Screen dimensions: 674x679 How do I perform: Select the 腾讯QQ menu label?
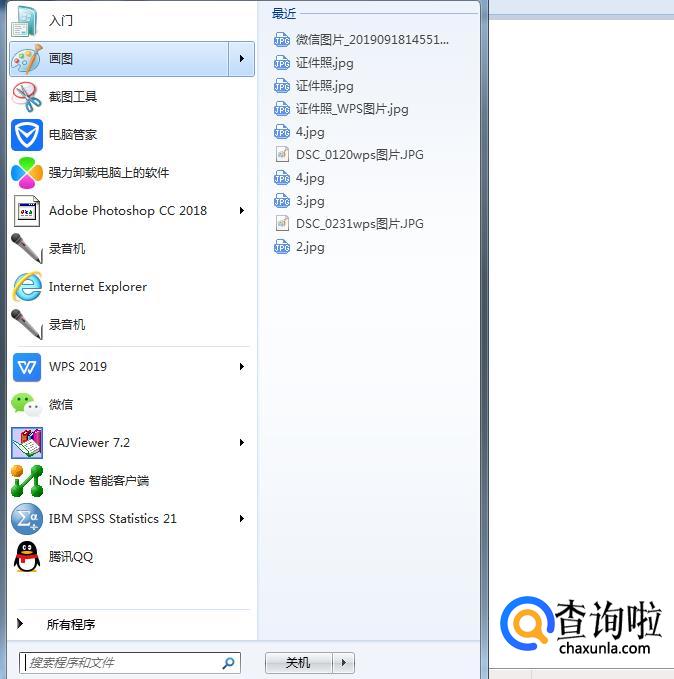pyautogui.click(x=71, y=557)
